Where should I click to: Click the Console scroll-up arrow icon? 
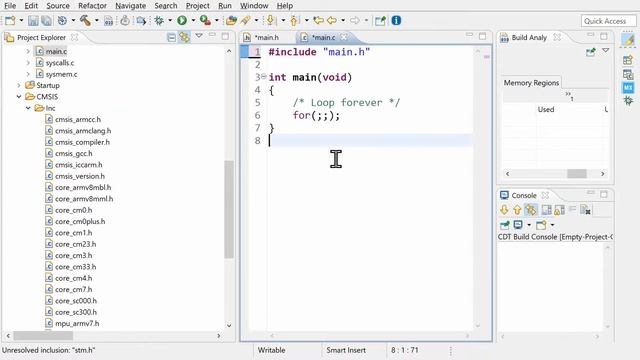point(517,210)
